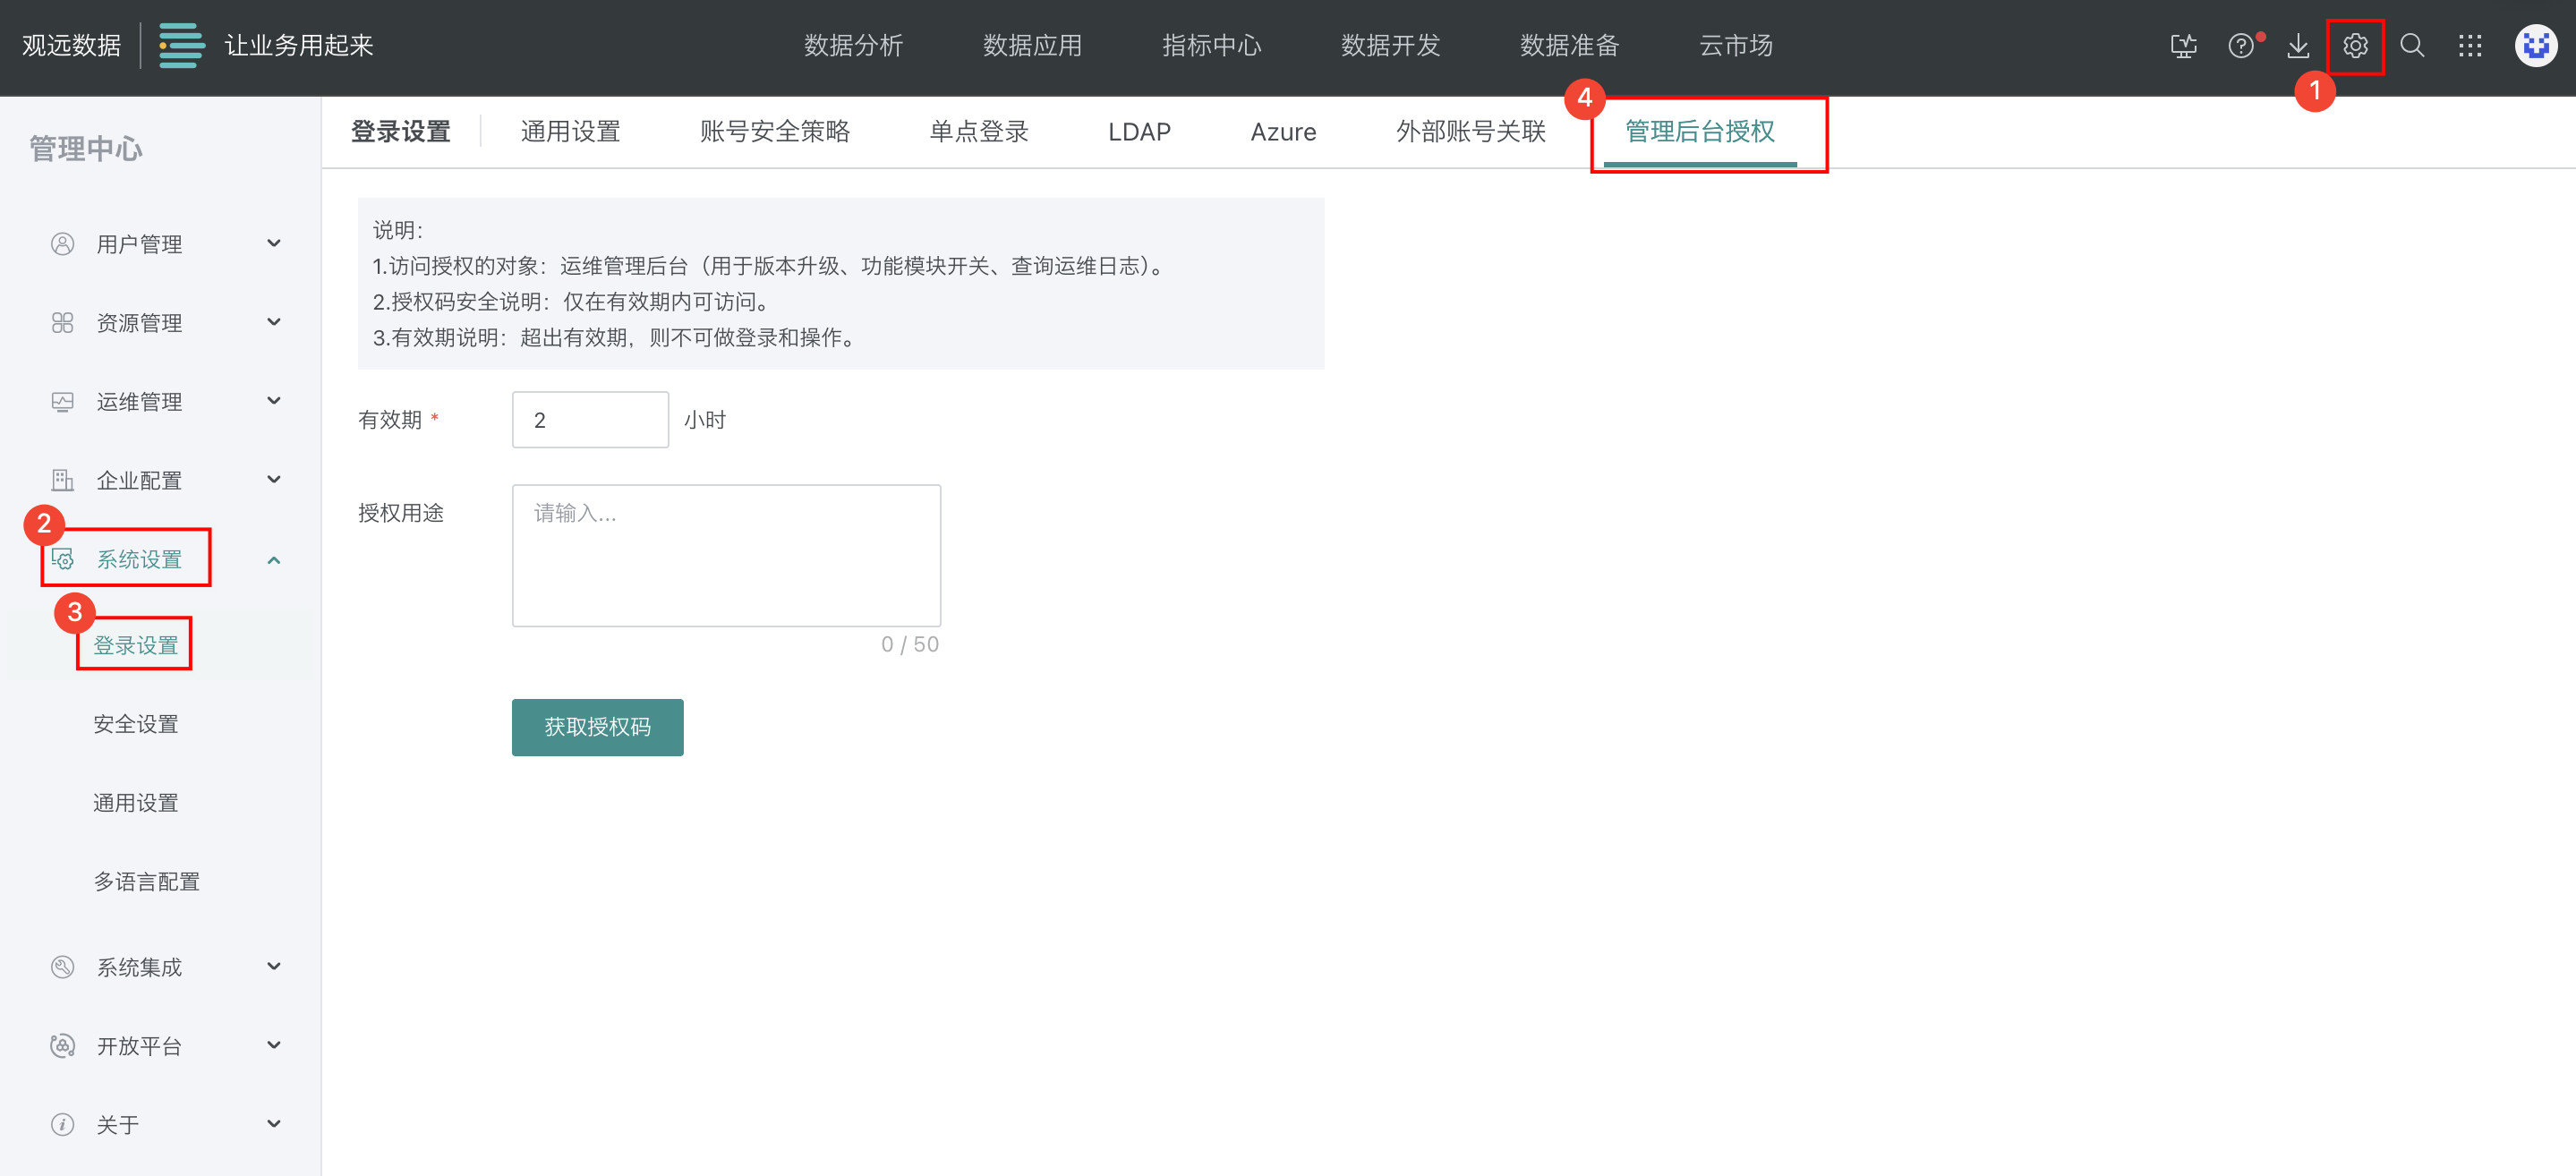Switch to the 账号安全策略 tab
The height and width of the screenshot is (1176, 2576).
[774, 132]
